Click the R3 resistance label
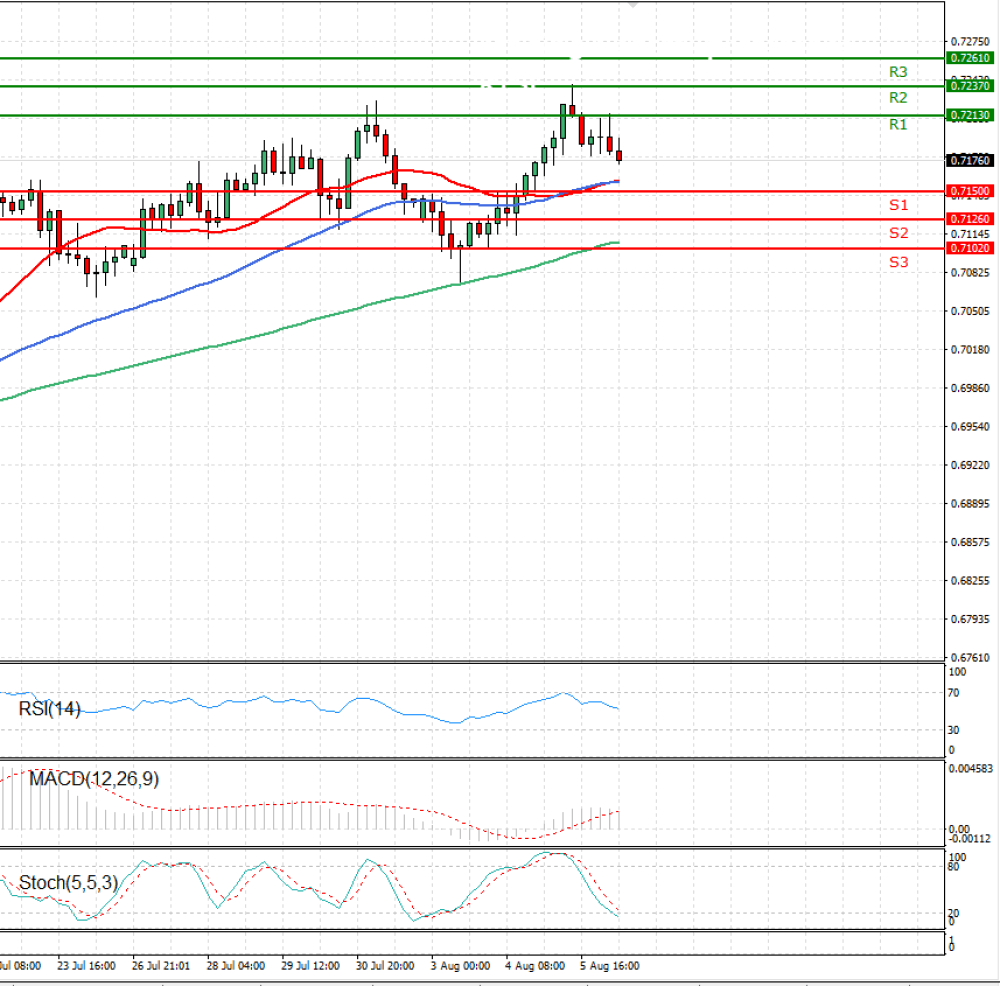 point(898,72)
